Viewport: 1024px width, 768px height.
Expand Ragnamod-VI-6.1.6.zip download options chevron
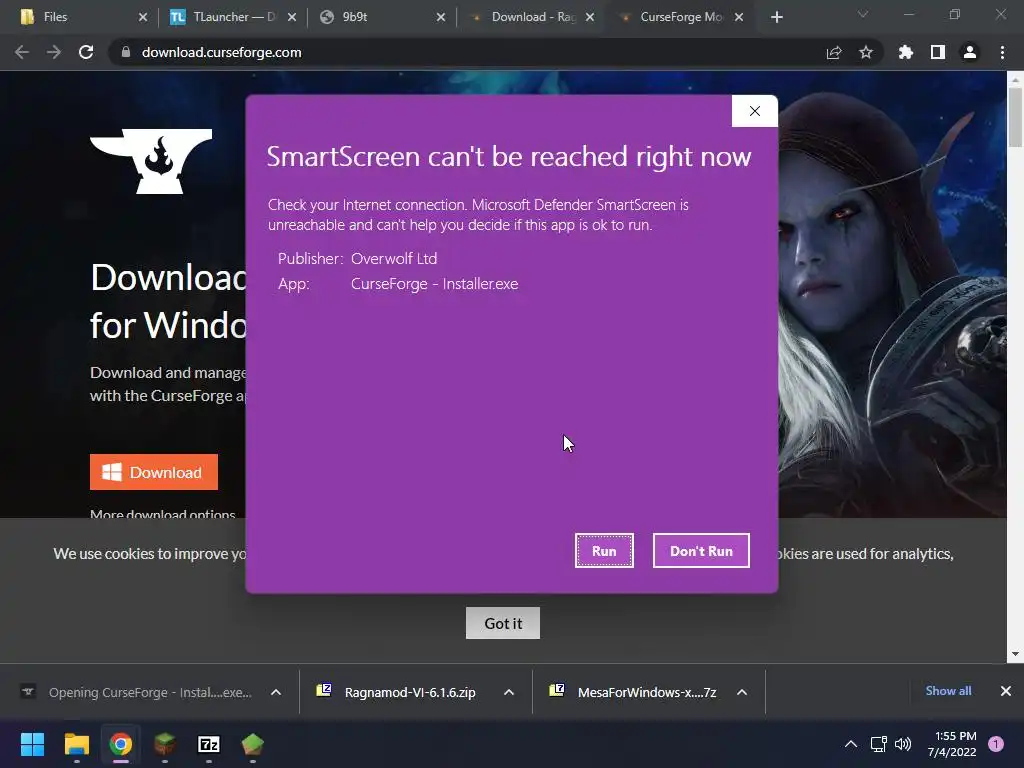[x=509, y=692]
